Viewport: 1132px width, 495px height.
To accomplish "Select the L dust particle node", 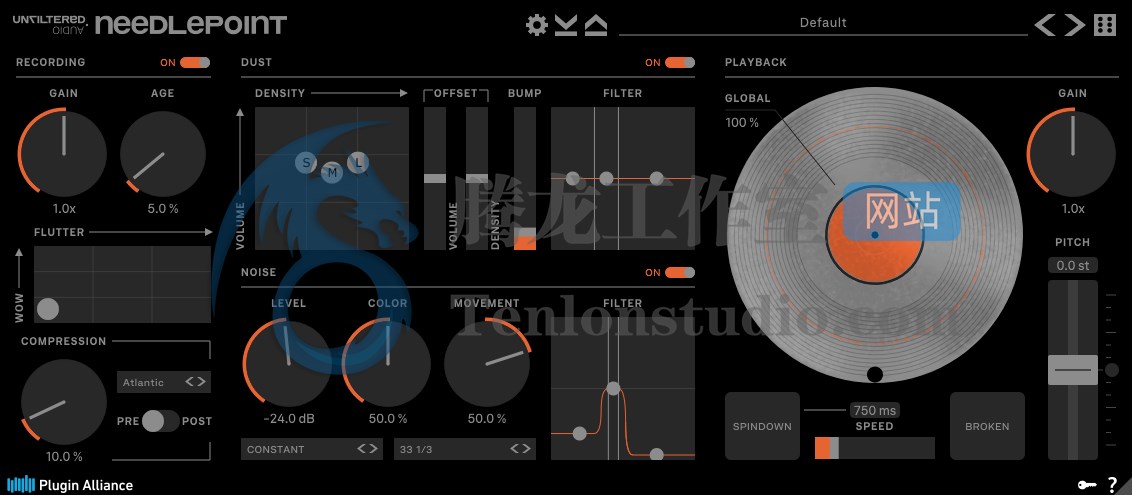I will (x=358, y=162).
